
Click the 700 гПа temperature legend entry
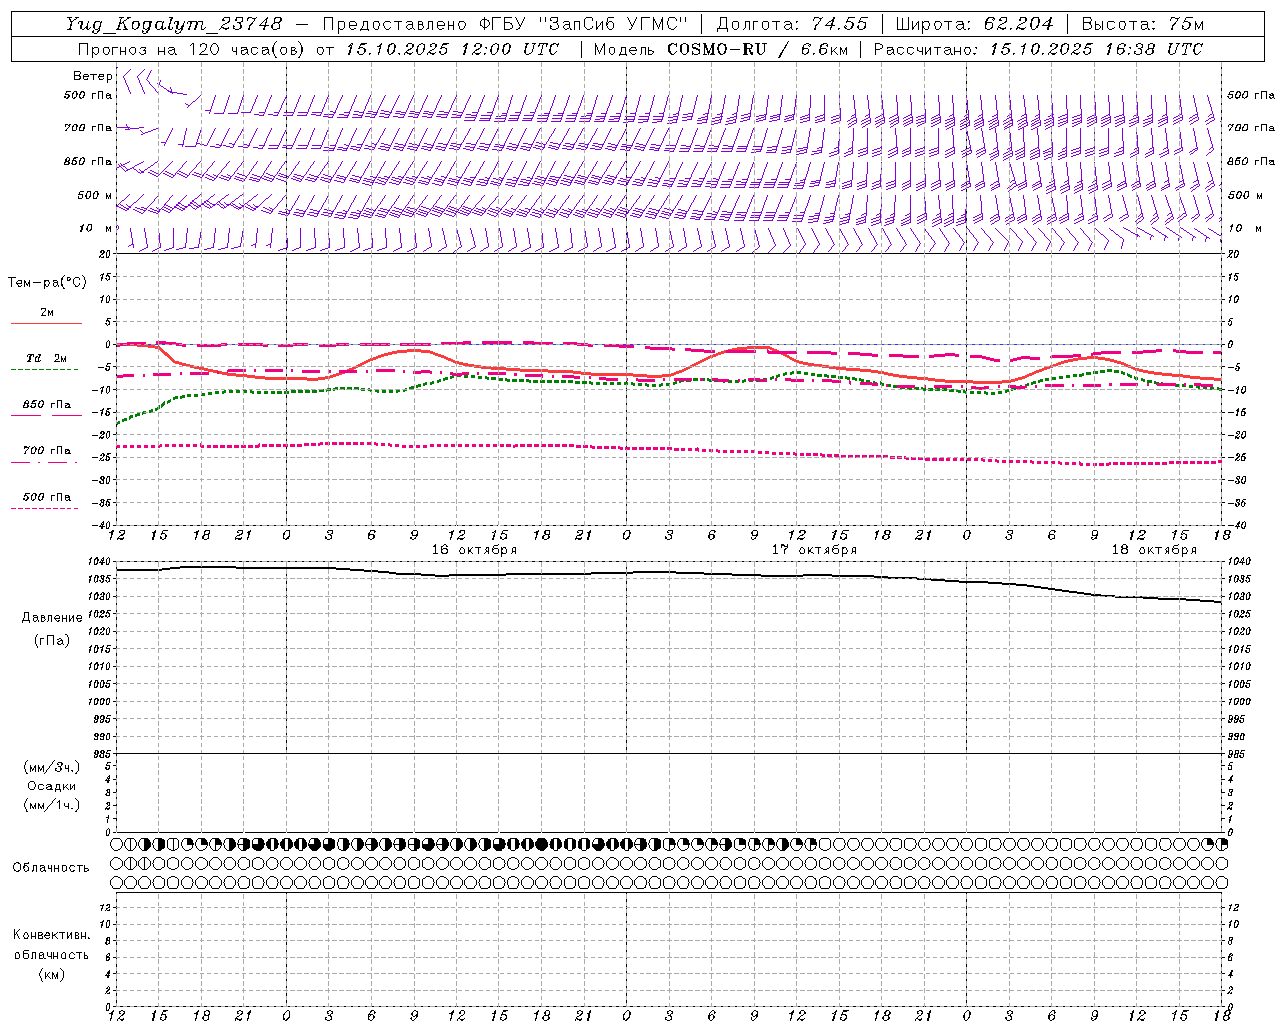click(x=46, y=451)
